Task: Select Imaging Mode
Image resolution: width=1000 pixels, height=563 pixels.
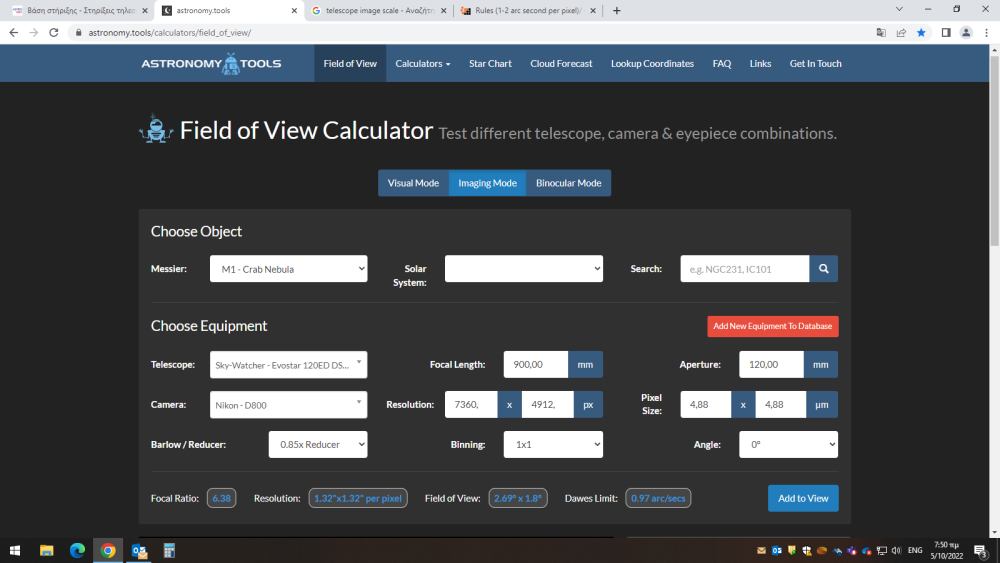Action: coord(487,183)
